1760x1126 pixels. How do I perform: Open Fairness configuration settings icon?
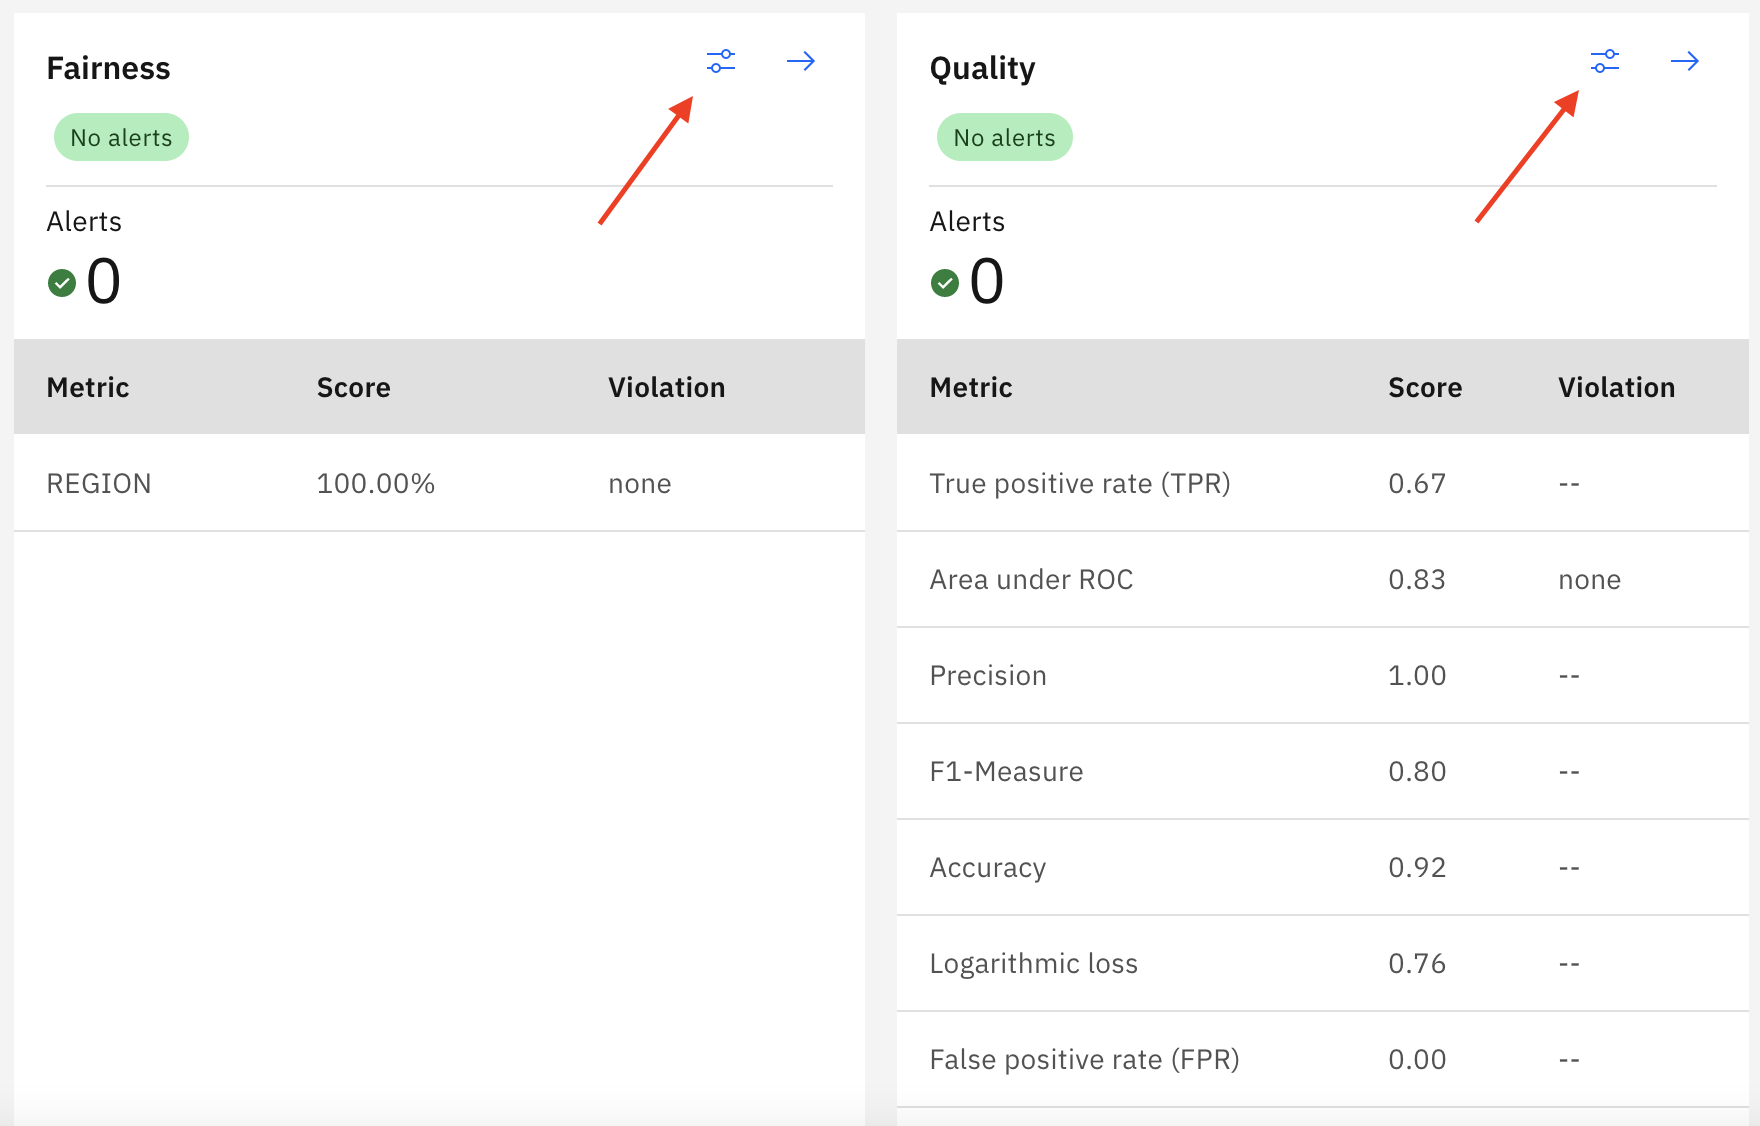pos(721,61)
